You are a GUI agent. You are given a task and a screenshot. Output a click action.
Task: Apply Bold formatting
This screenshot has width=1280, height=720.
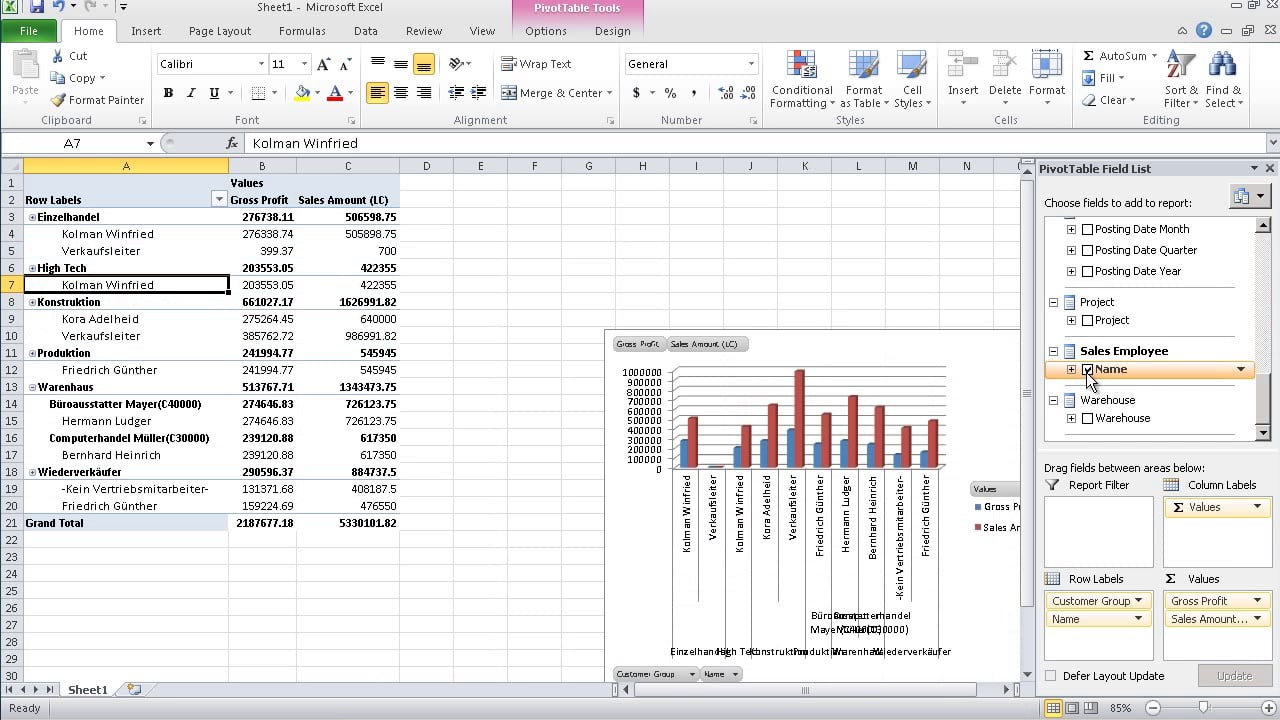(168, 93)
